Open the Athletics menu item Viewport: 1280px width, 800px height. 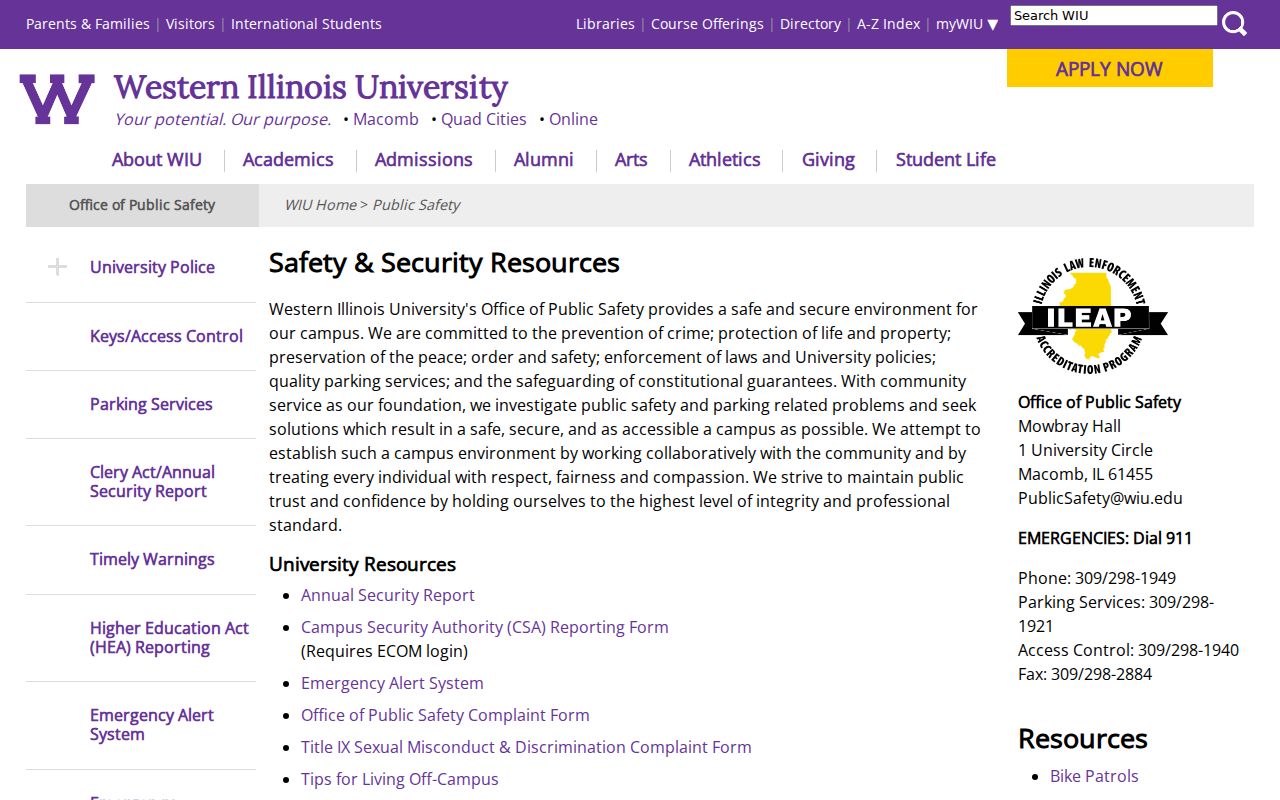click(724, 160)
